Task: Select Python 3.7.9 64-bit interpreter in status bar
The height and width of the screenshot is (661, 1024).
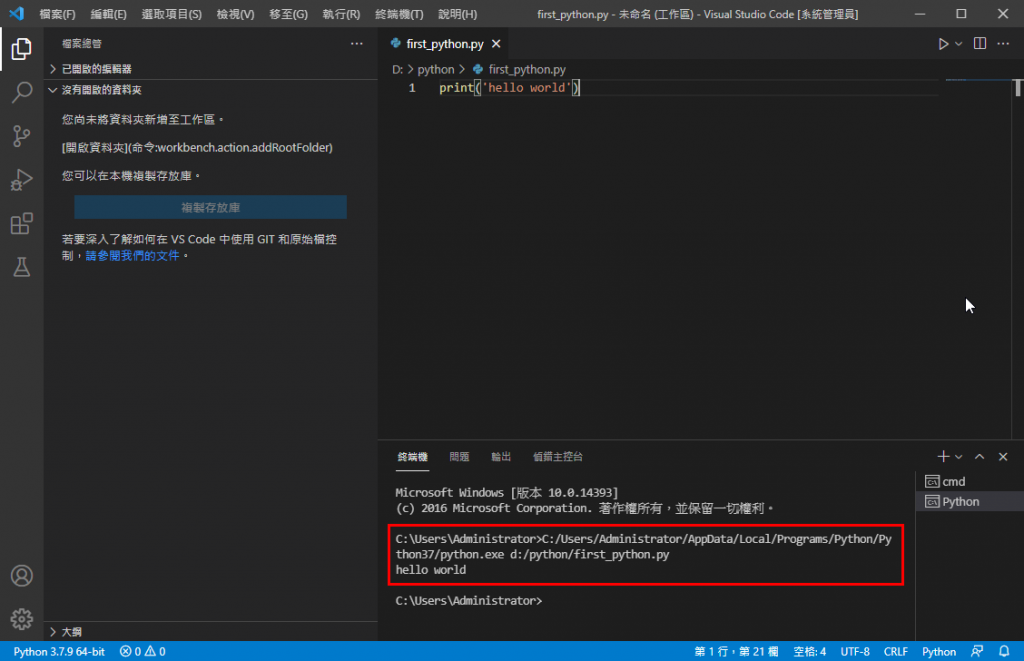Action: 59,651
